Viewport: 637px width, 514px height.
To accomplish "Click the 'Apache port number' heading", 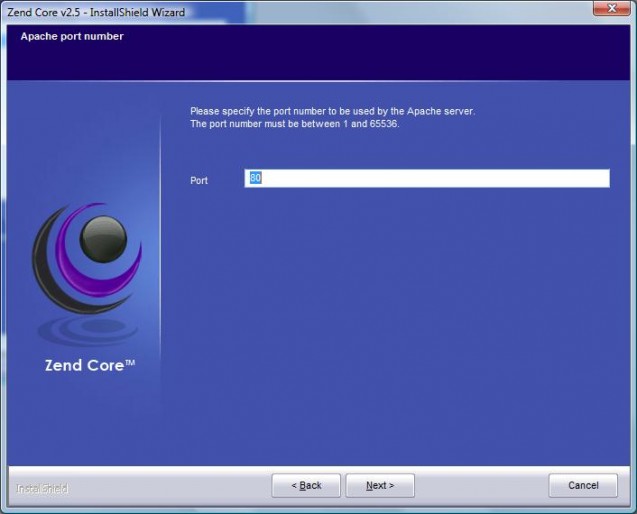I will (72, 37).
